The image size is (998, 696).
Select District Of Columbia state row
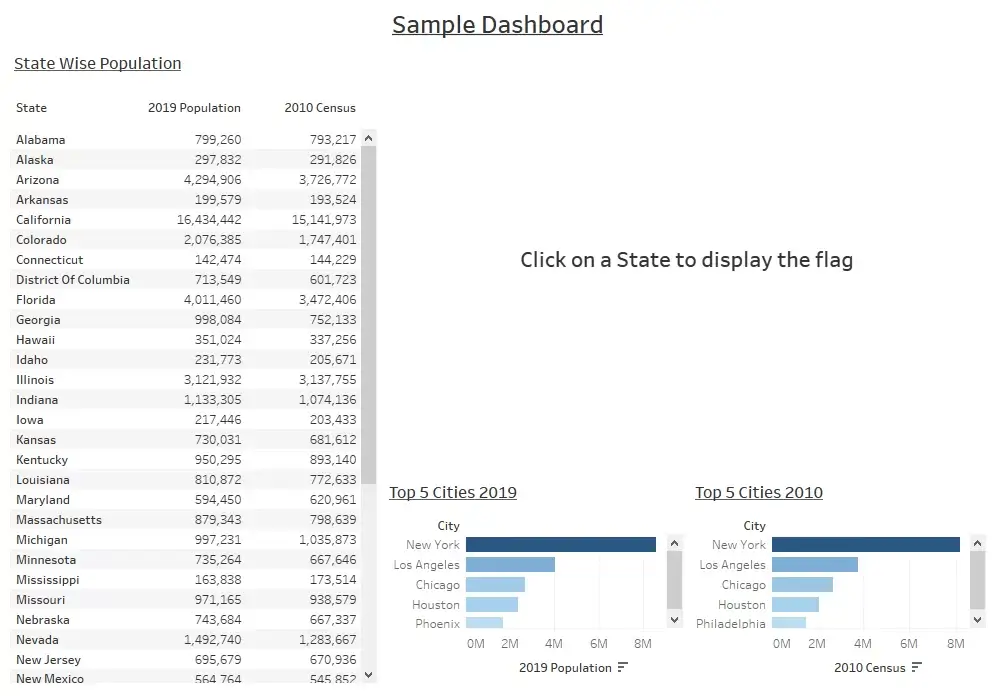185,280
